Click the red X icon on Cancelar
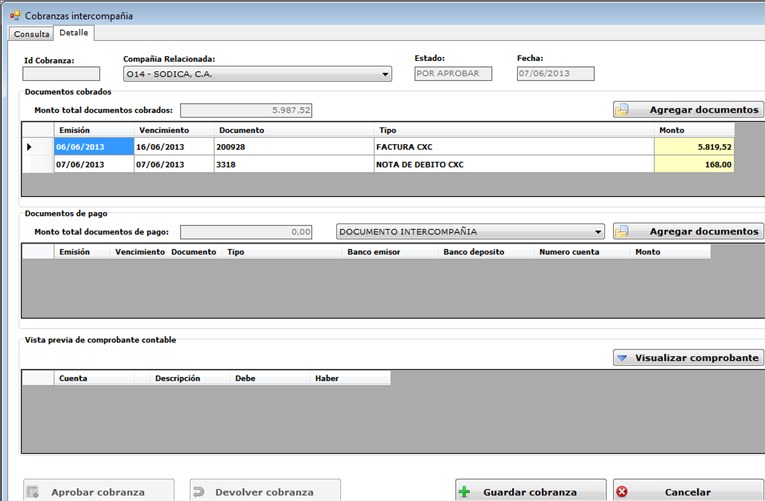This screenshot has width=765, height=501. pos(622,492)
